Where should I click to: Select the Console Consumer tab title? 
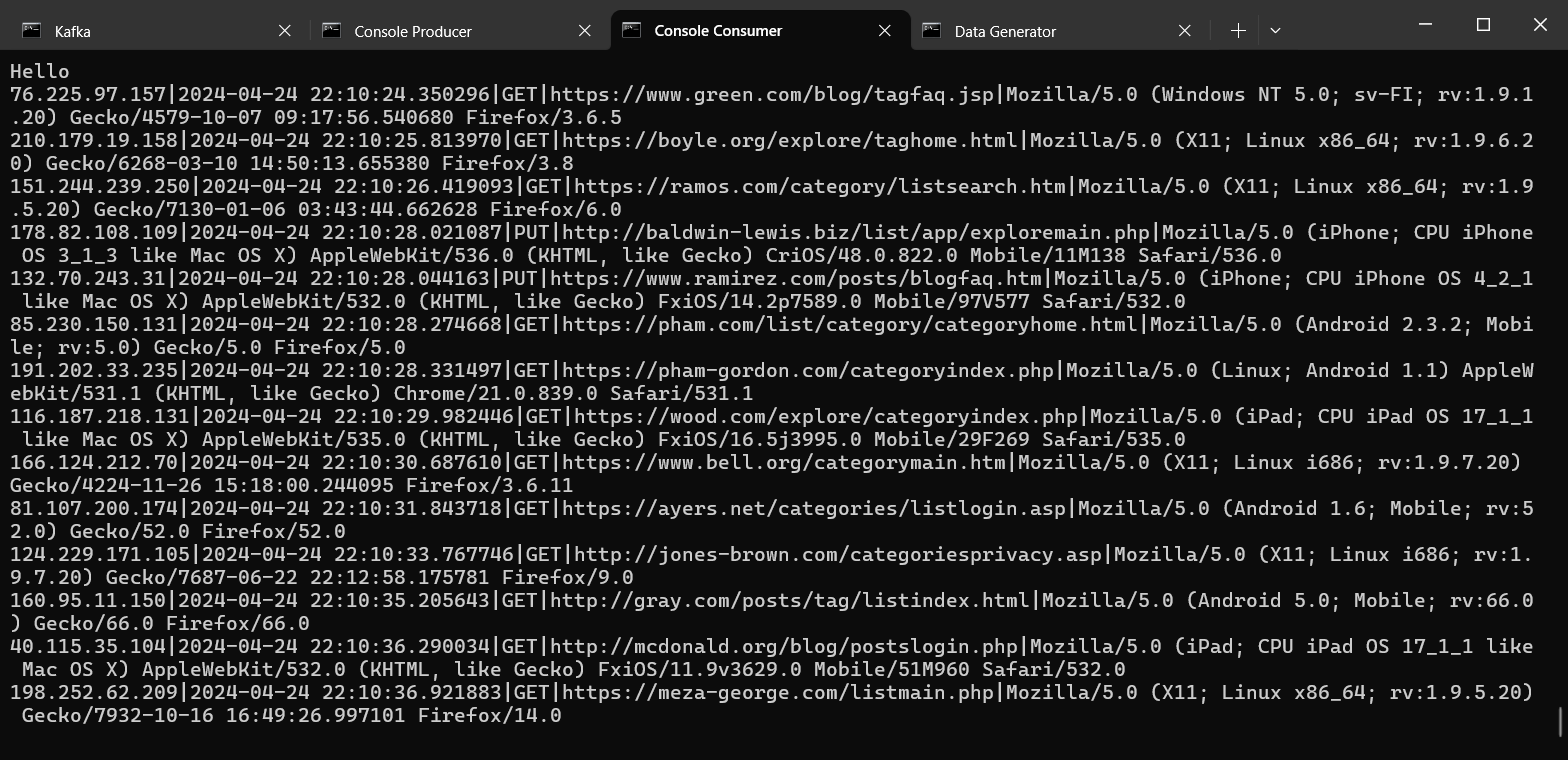pyautogui.click(x=718, y=31)
